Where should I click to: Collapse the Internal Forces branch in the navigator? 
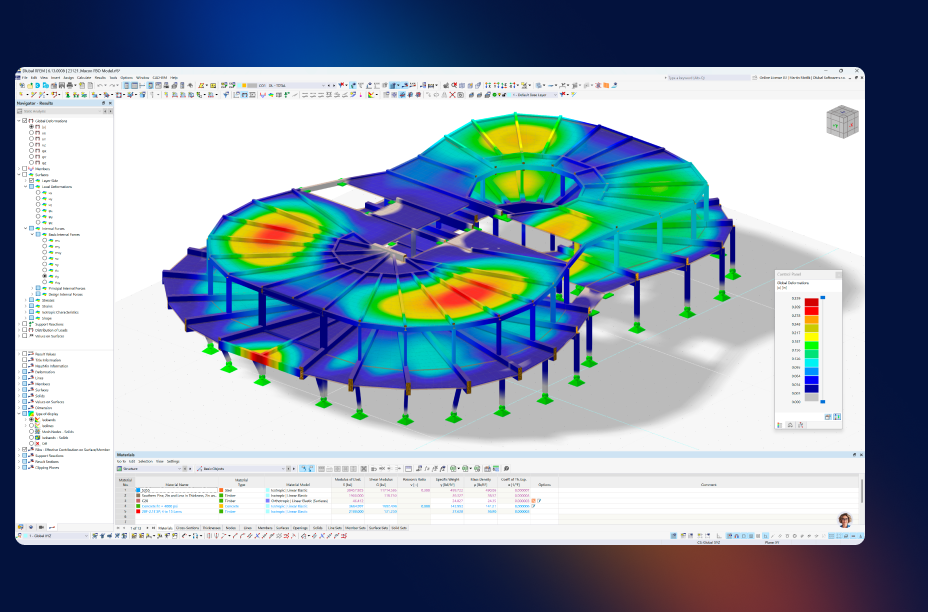pos(26,228)
